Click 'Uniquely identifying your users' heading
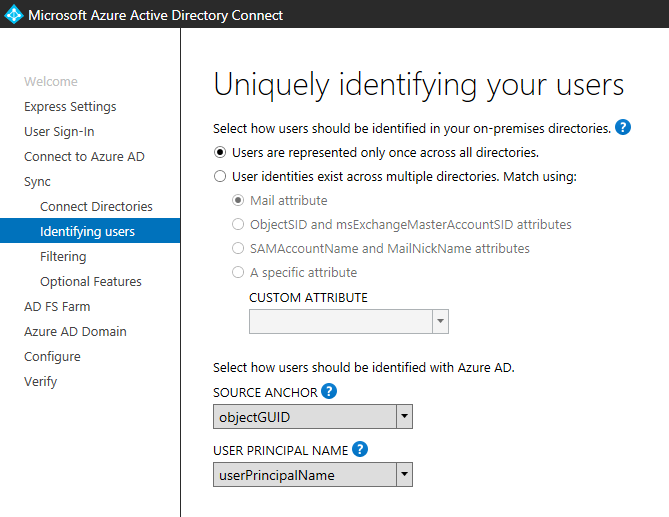This screenshot has height=517, width=669. 419,85
